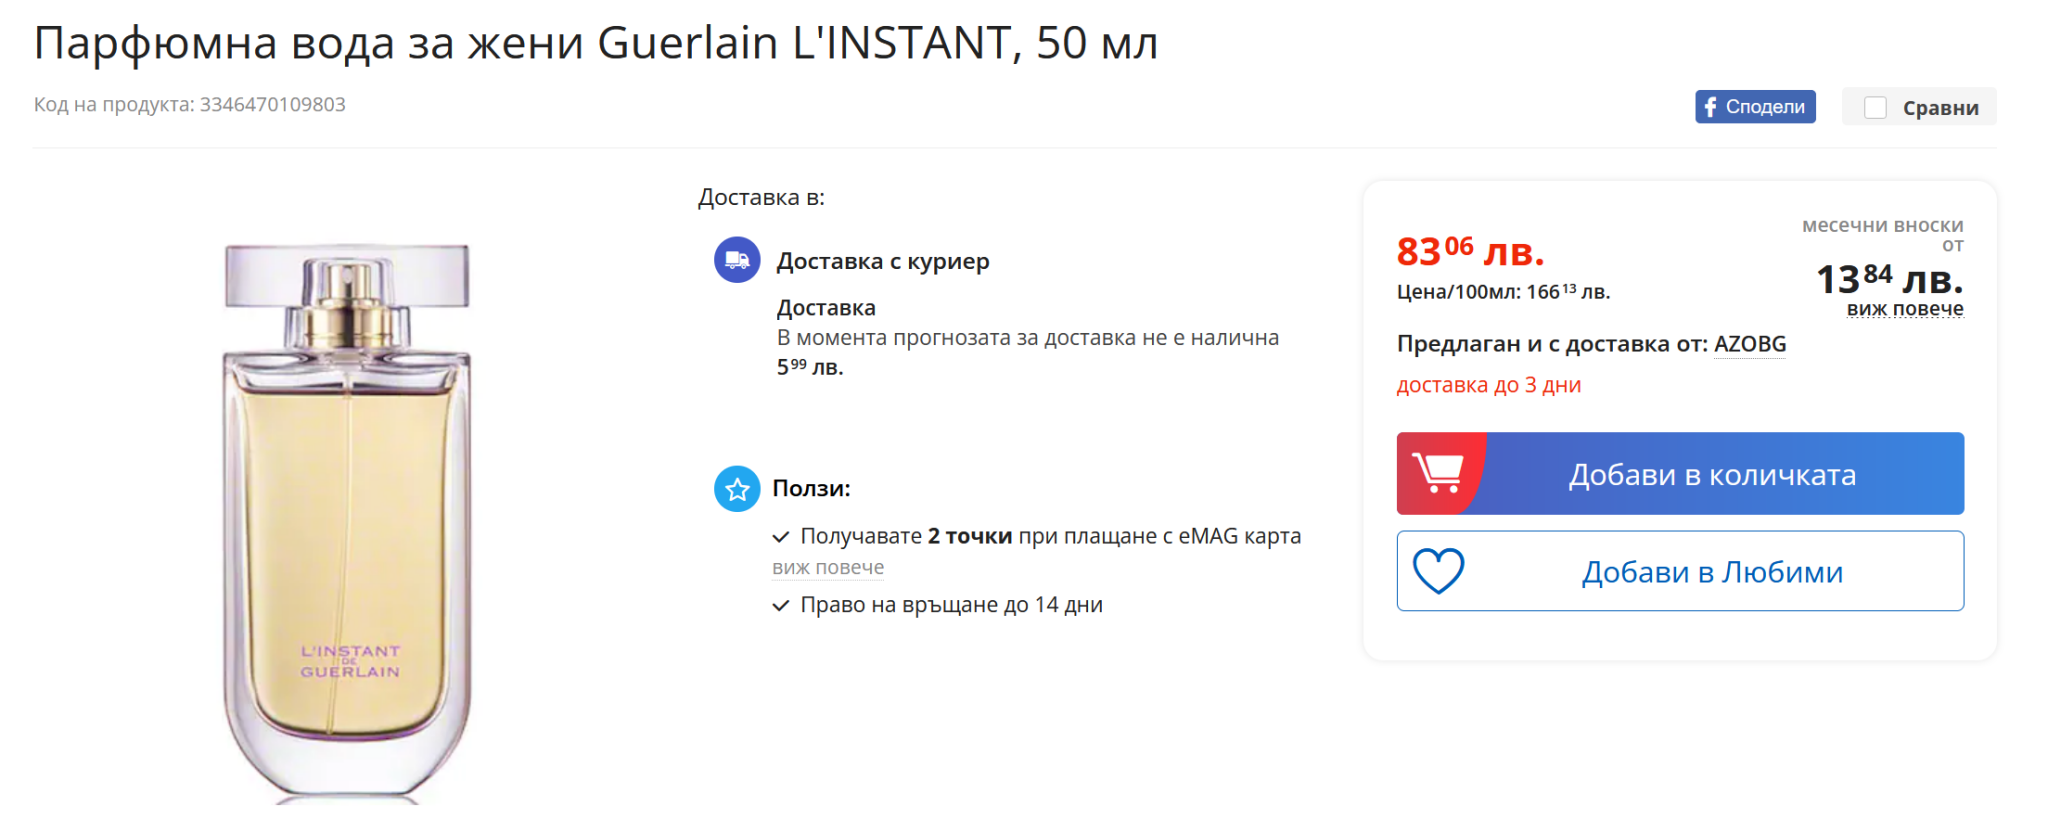
Task: Click the 13.84 лв. monthly installment amount
Action: 1888,278
